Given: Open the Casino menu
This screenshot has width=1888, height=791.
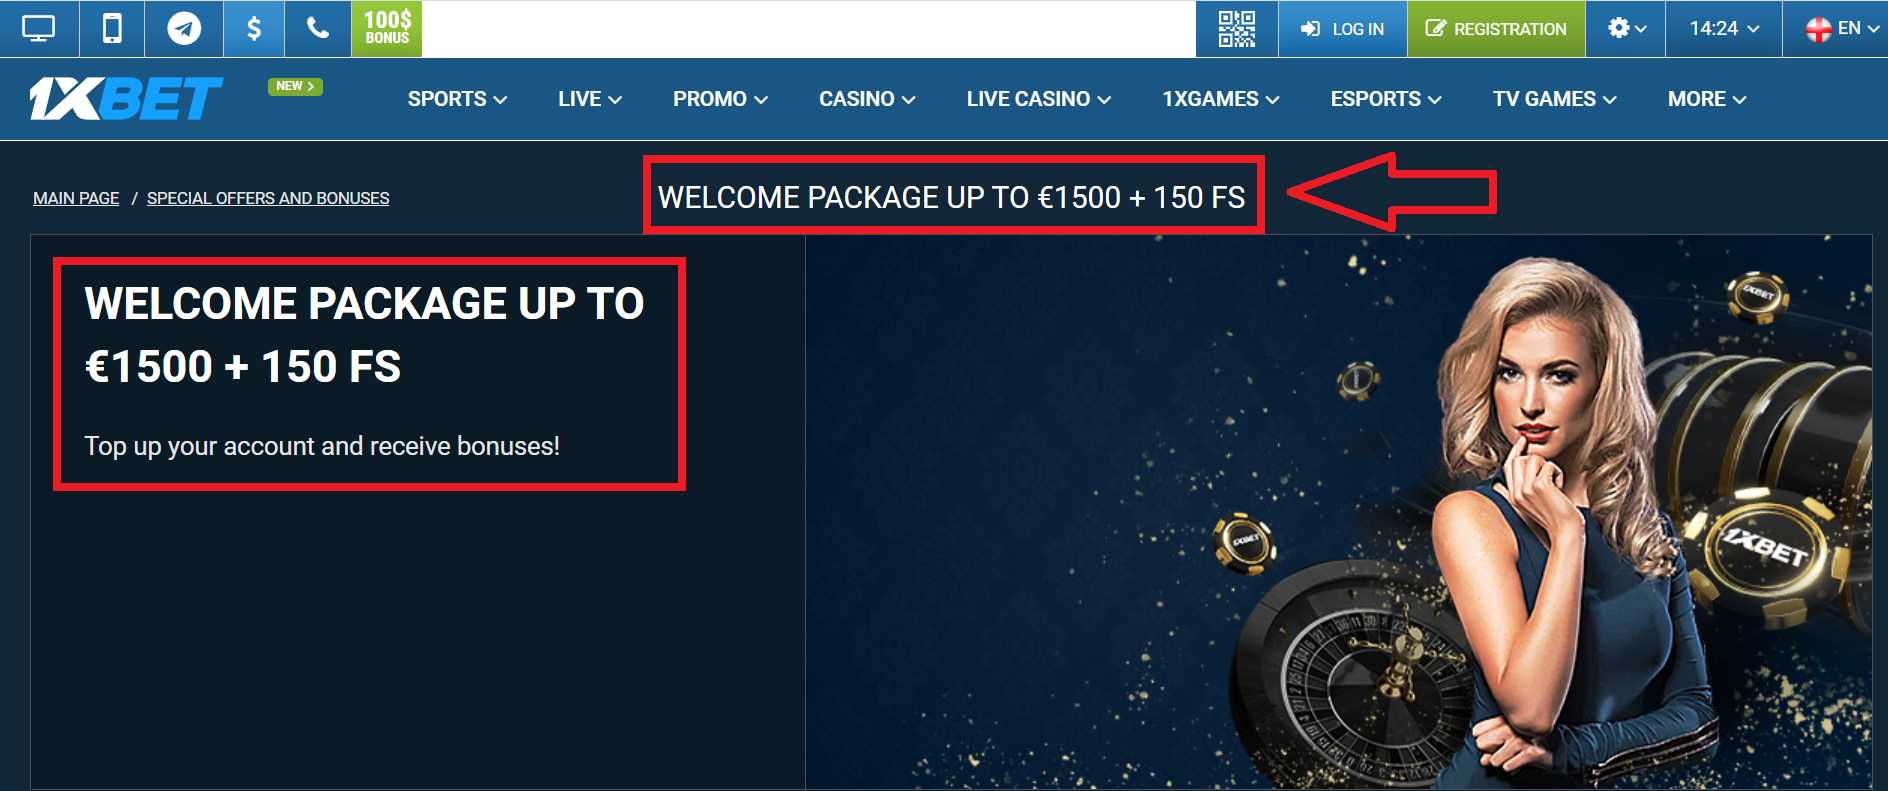Looking at the screenshot, I should (x=867, y=99).
